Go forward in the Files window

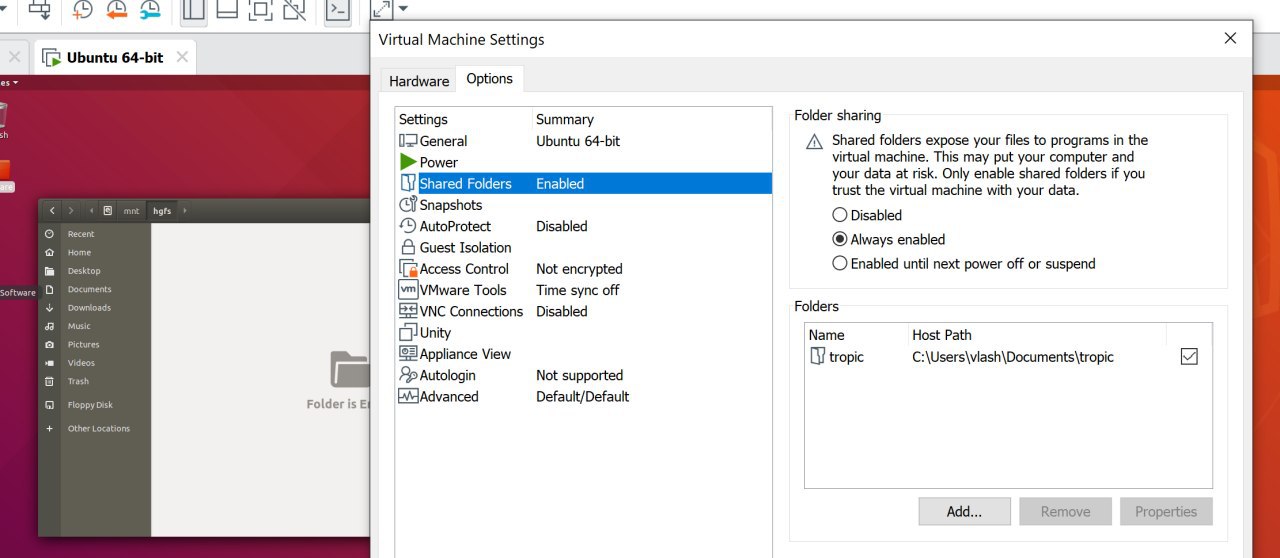pos(71,211)
